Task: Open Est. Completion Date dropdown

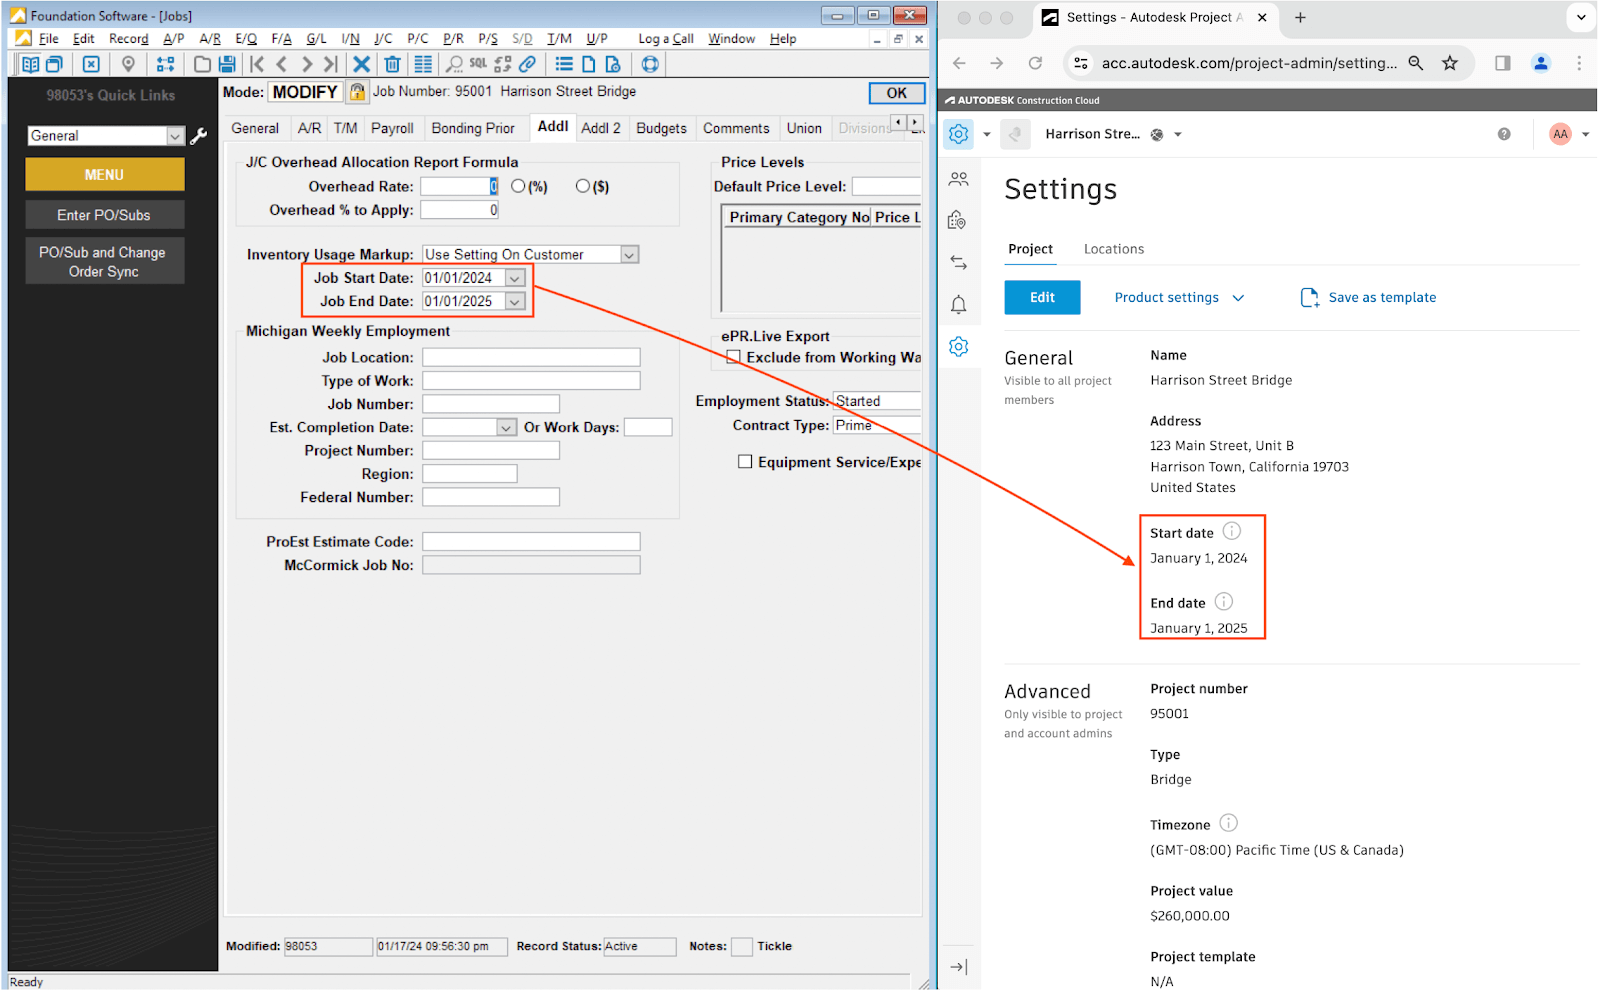Action: click(x=506, y=427)
